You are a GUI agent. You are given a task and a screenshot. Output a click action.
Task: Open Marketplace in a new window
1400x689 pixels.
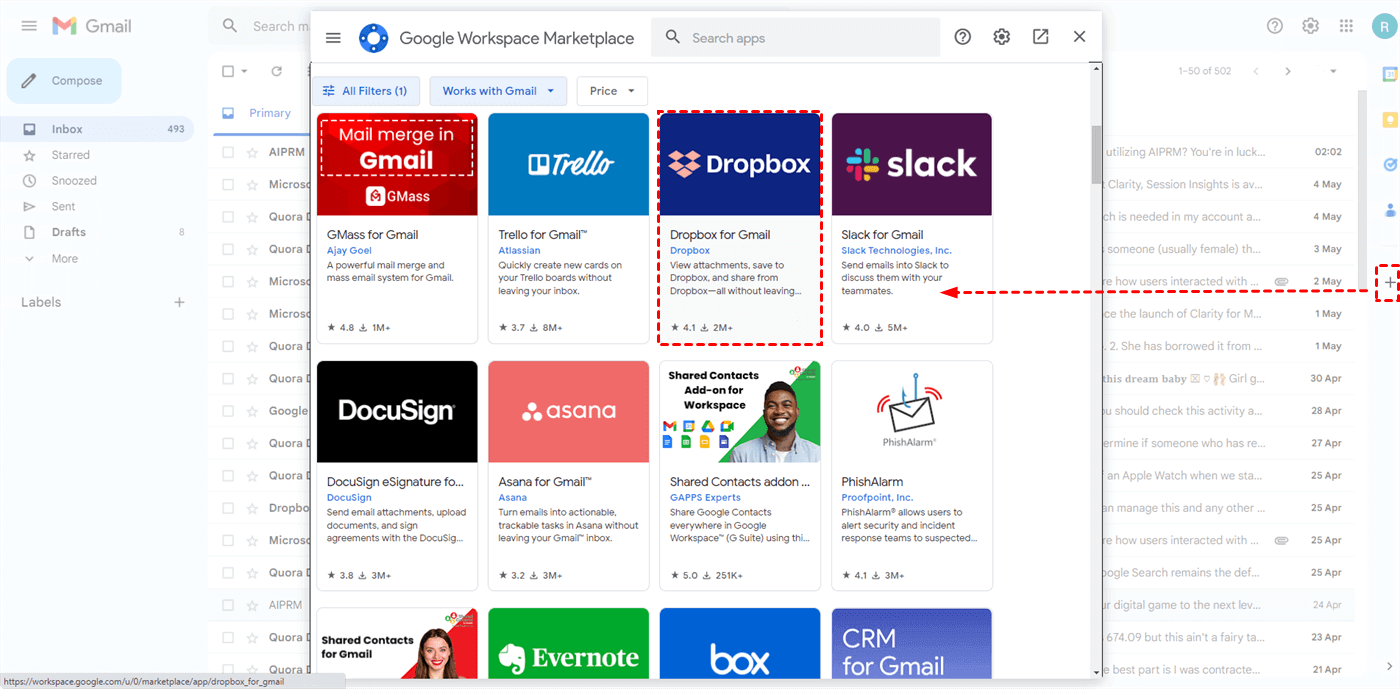tap(1040, 37)
